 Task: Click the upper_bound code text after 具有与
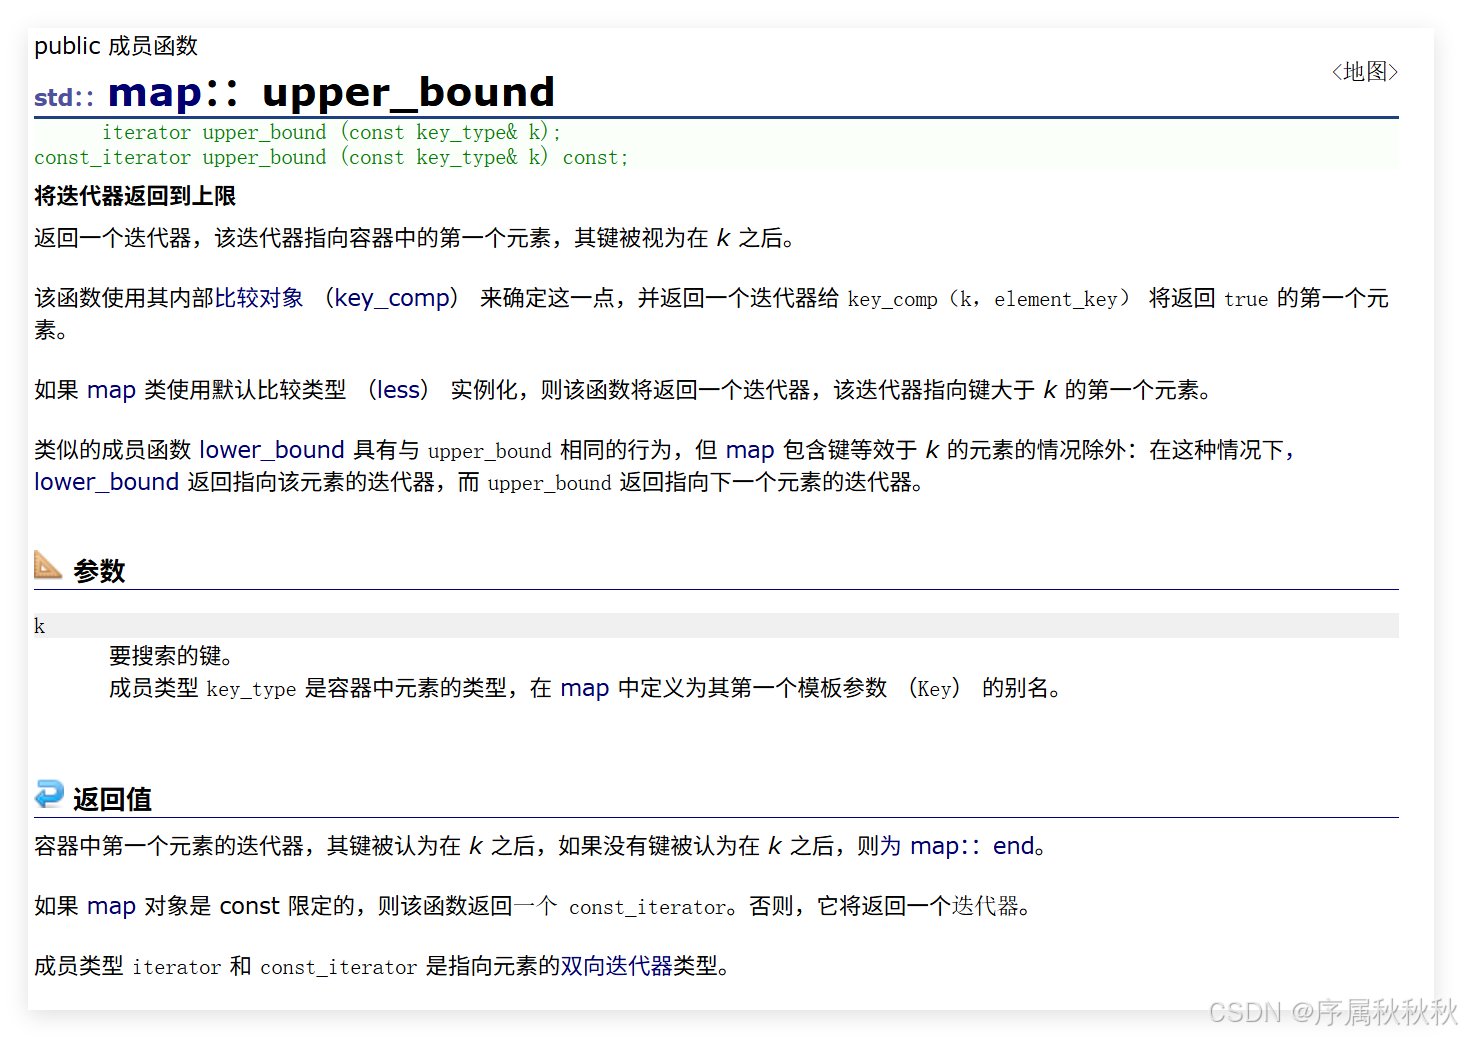pos(490,450)
